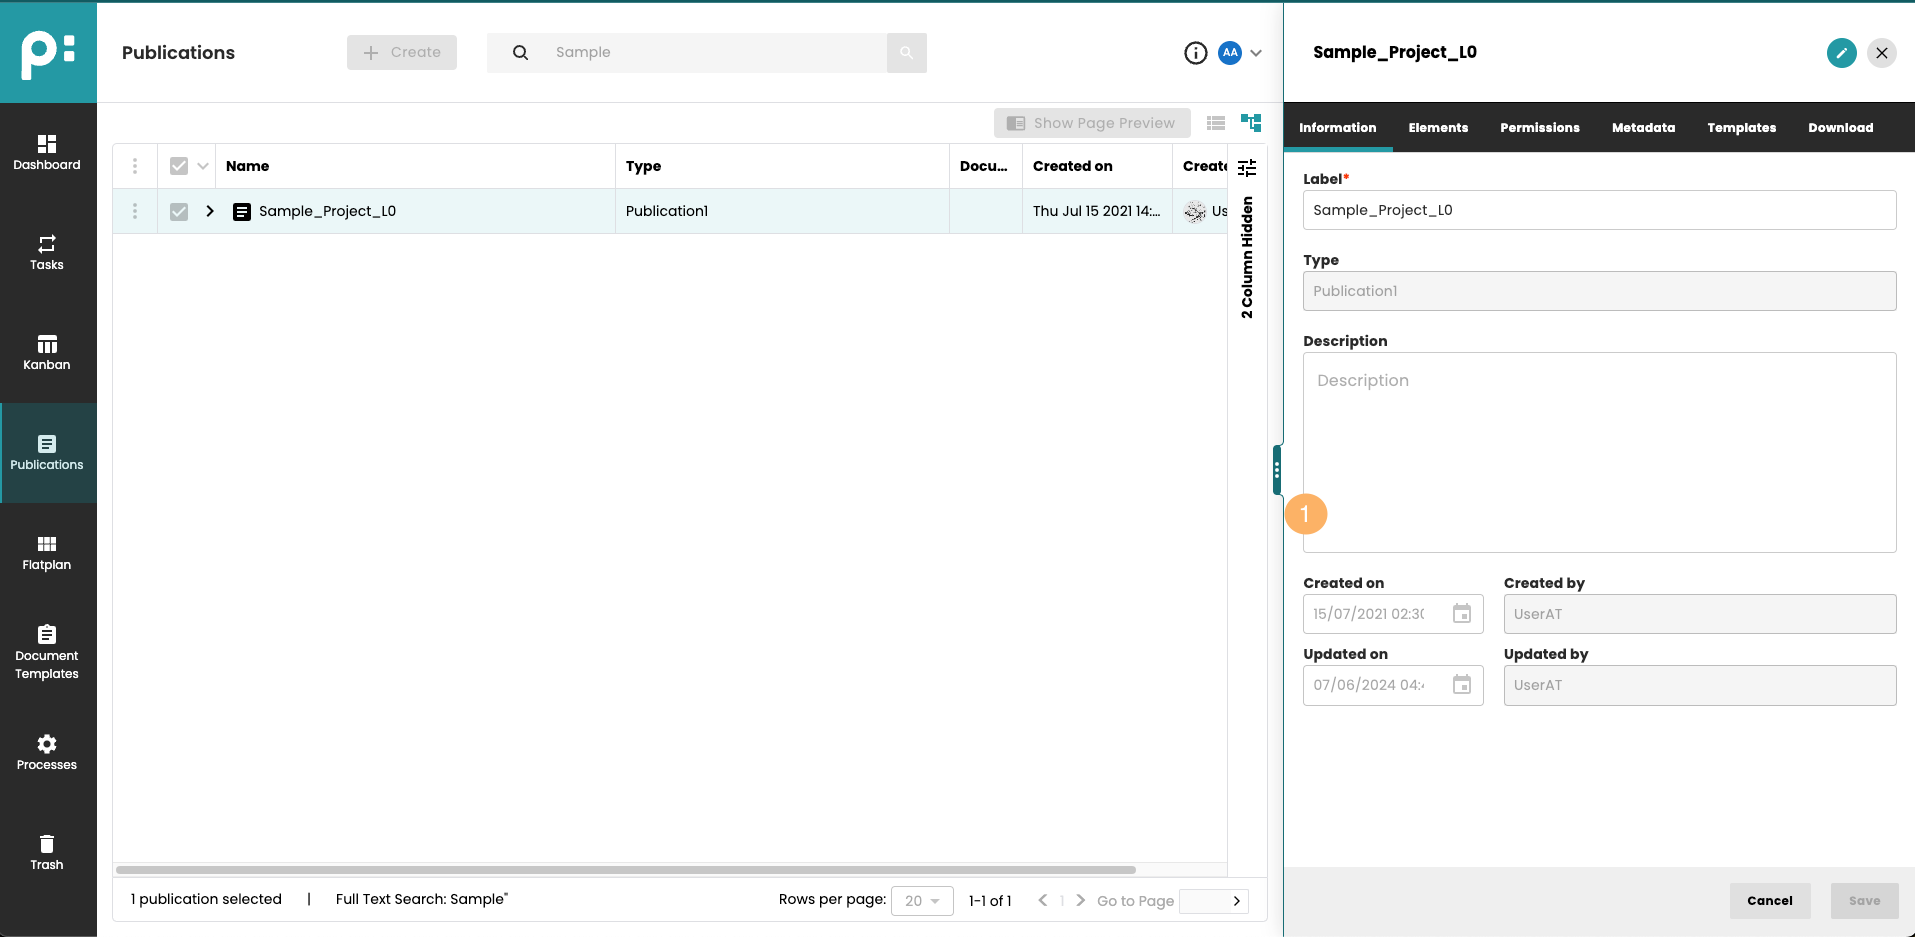The height and width of the screenshot is (937, 1915).
Task: Switch to the Elements tab
Action: click(1438, 128)
